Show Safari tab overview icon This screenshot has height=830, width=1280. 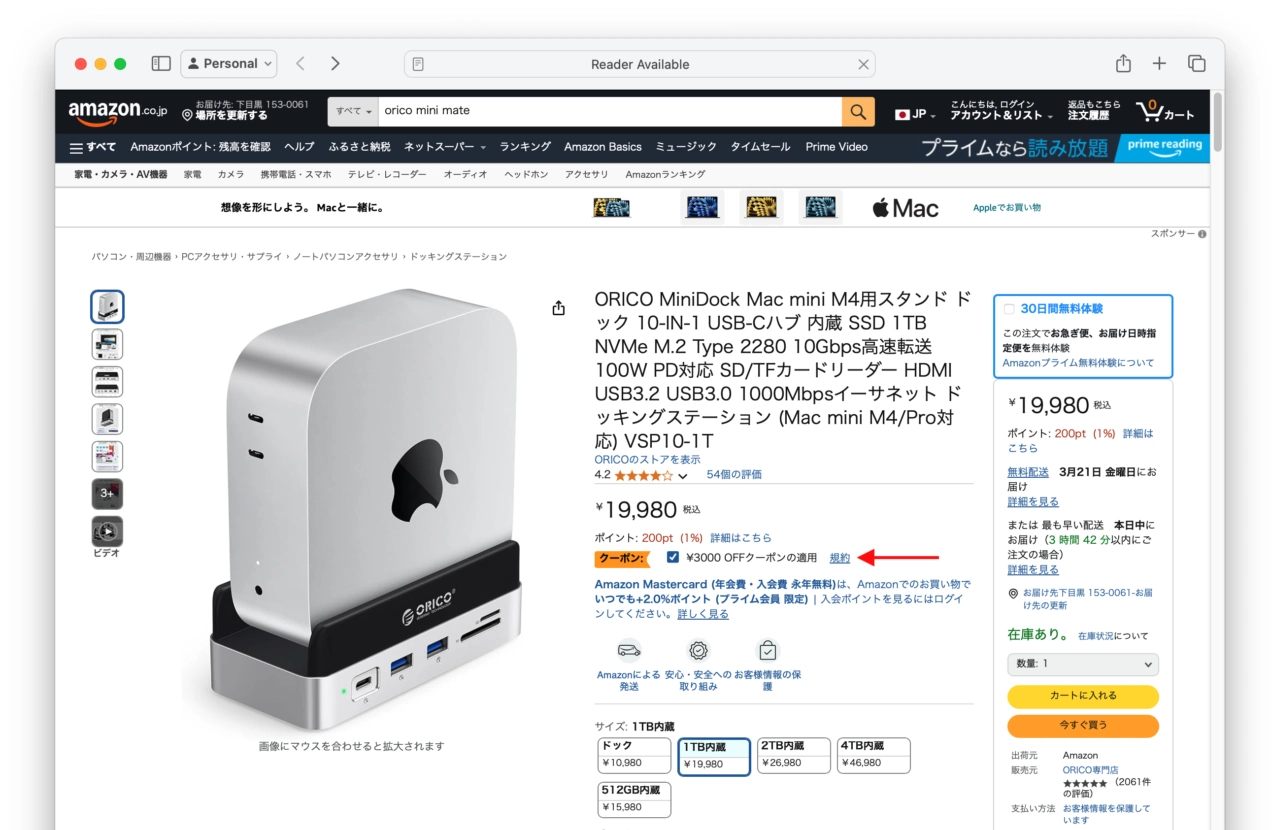1196,64
